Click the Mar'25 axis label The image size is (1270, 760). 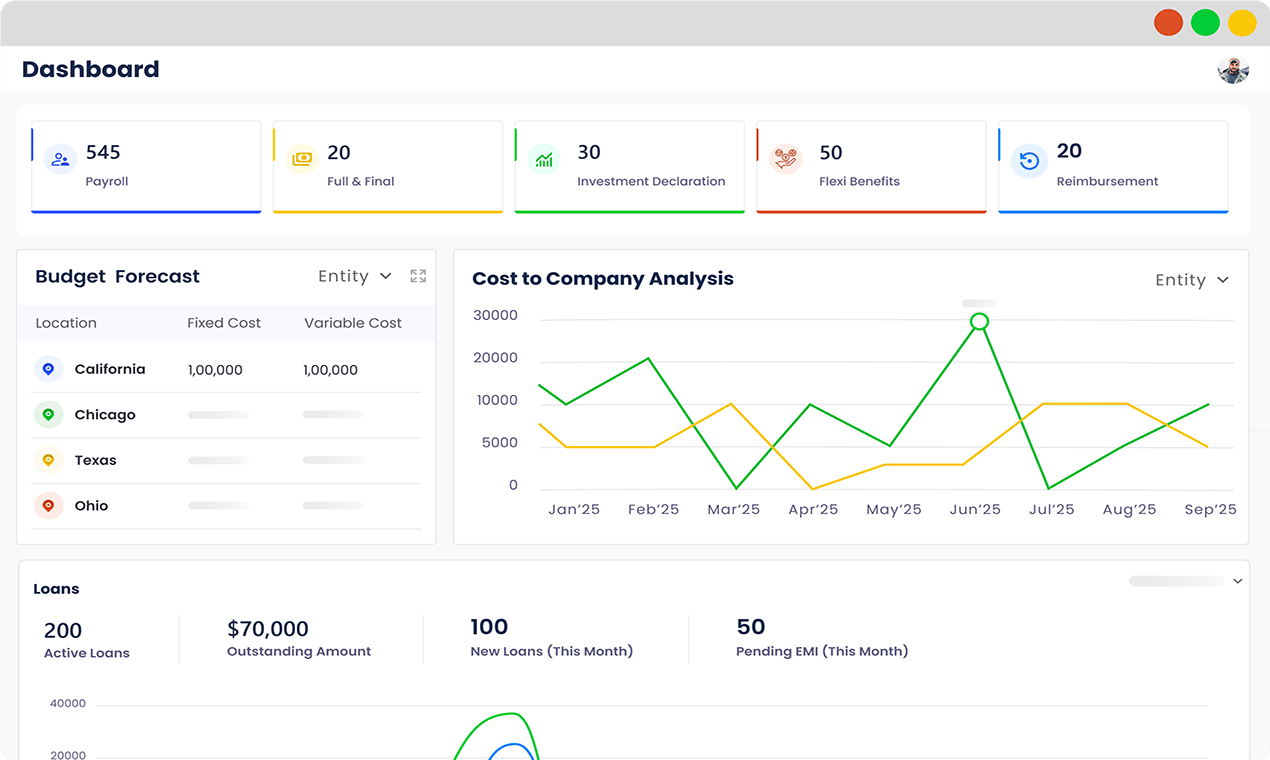(x=733, y=510)
